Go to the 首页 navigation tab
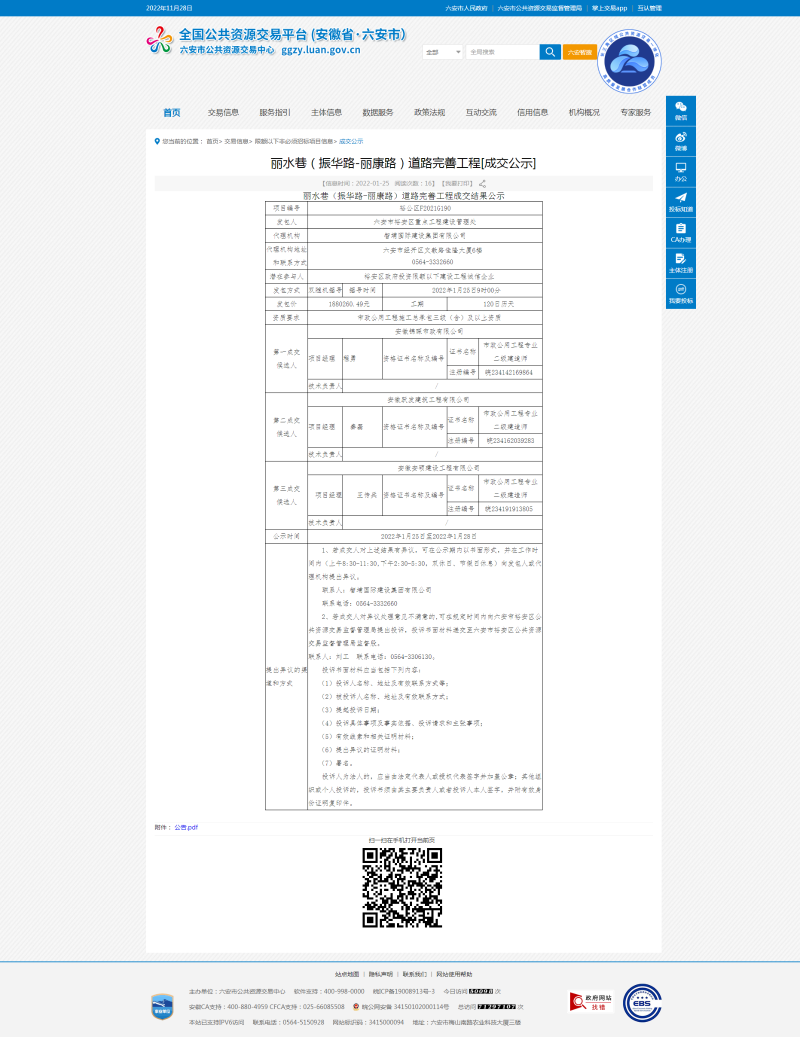 point(172,113)
